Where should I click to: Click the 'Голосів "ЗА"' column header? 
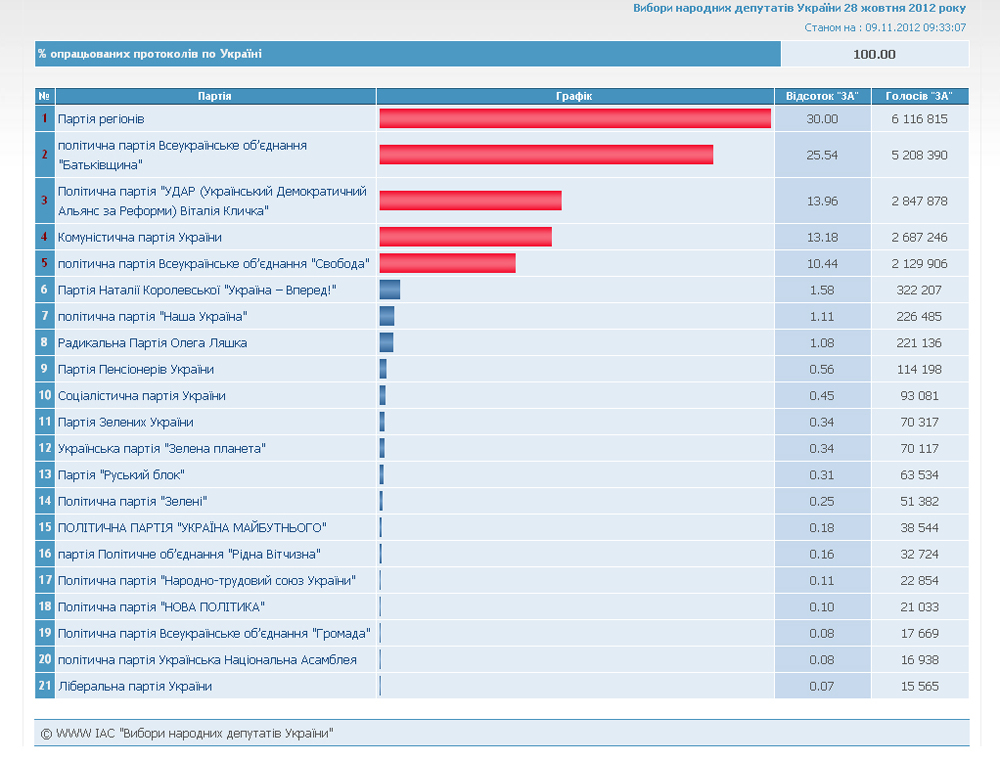[919, 96]
